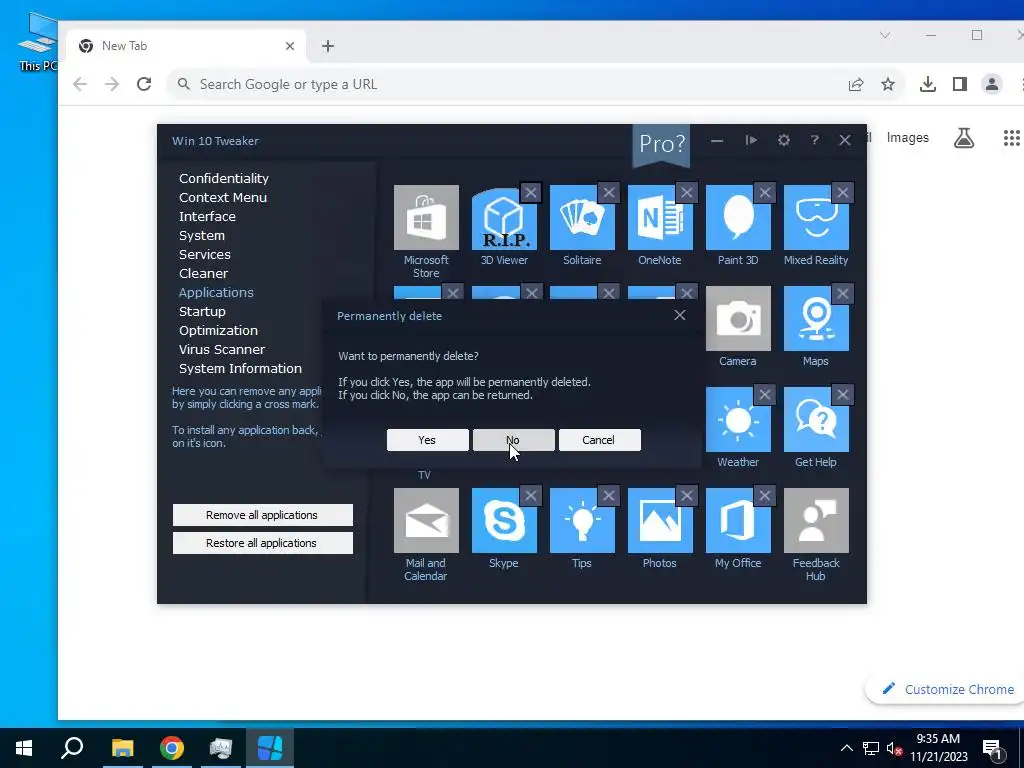
Task: Click the Maps app tile
Action: pyautogui.click(x=816, y=319)
